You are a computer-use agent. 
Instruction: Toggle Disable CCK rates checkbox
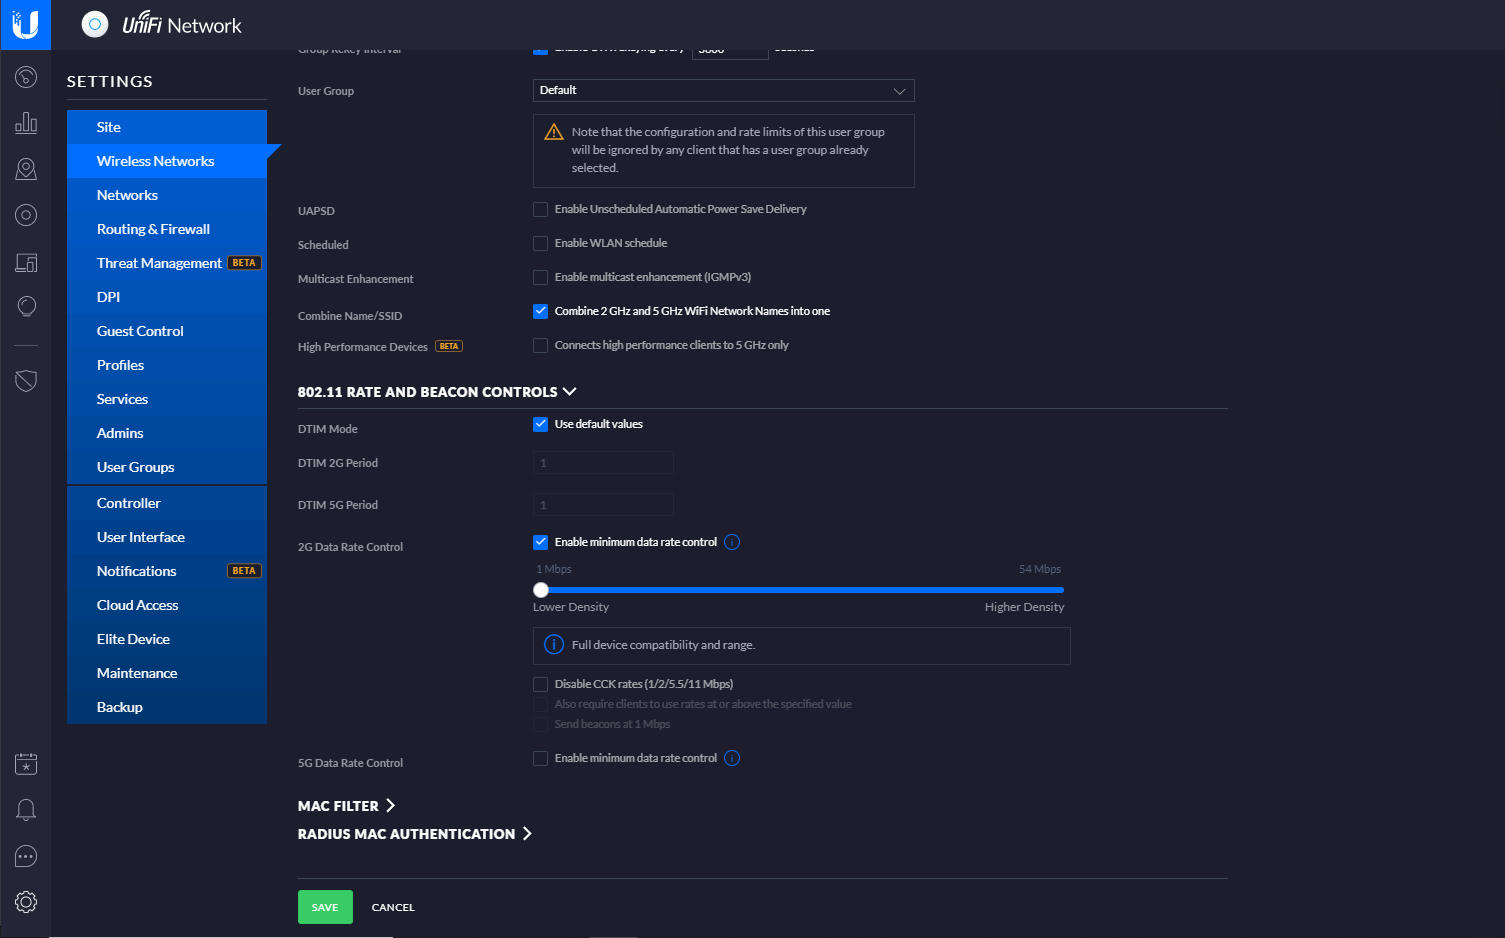tap(540, 684)
